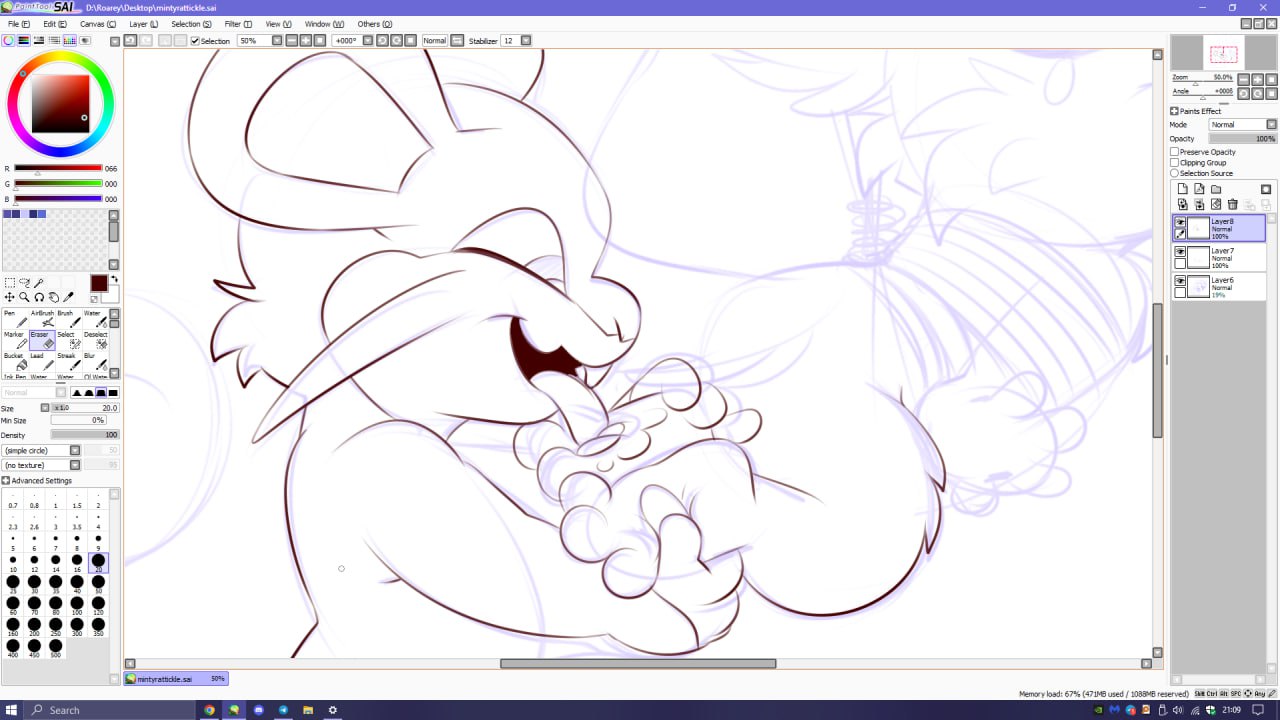This screenshot has width=1280, height=720.
Task: Enable the Preserve Opacity checkbox
Action: coord(1175,152)
